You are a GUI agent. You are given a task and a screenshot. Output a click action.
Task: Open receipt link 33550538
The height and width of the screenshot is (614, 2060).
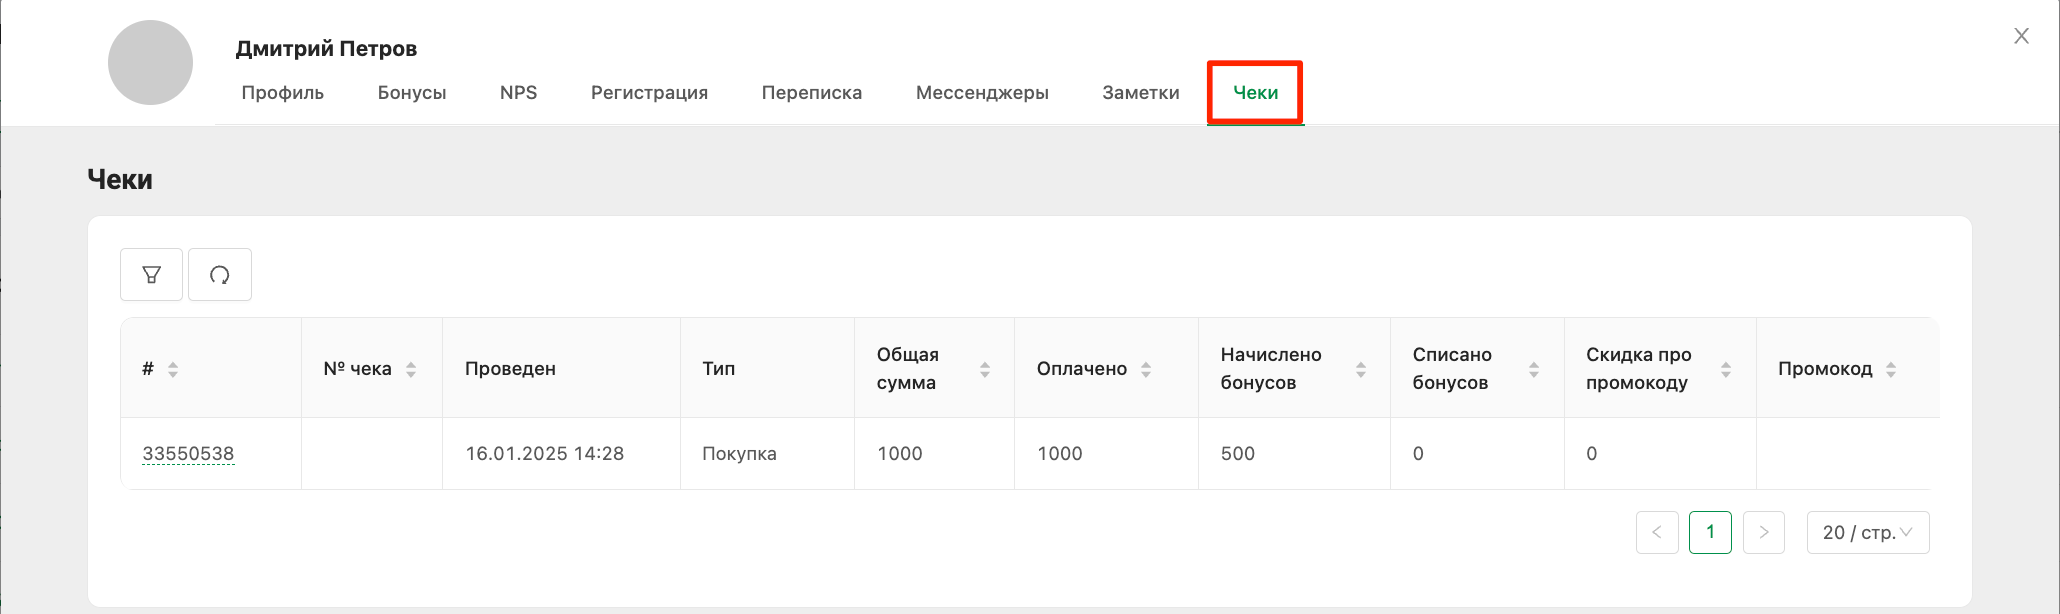pos(188,453)
